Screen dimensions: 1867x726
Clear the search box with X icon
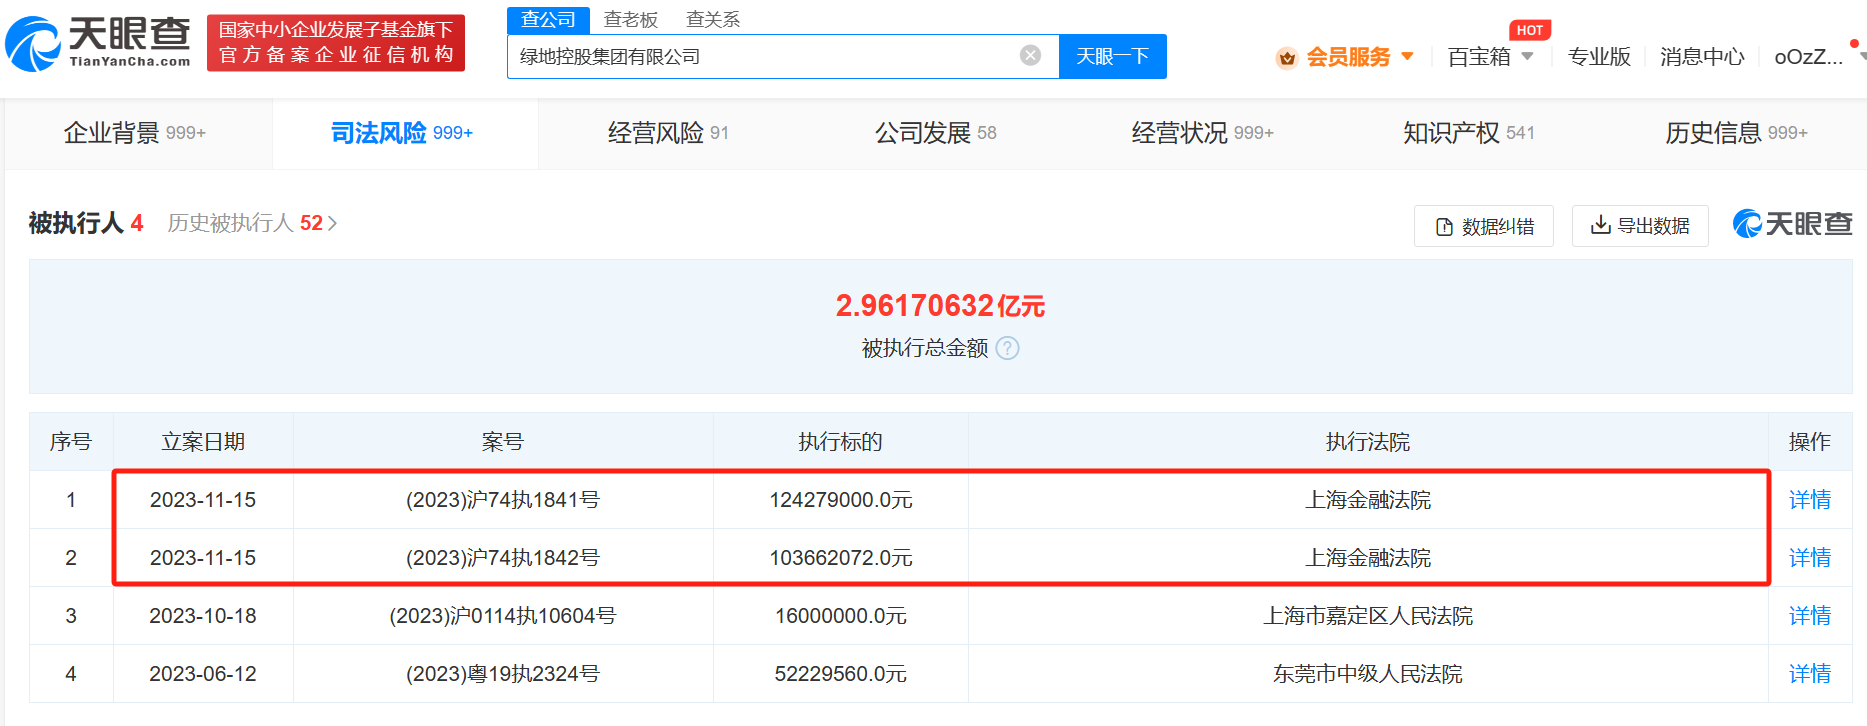point(1030,56)
